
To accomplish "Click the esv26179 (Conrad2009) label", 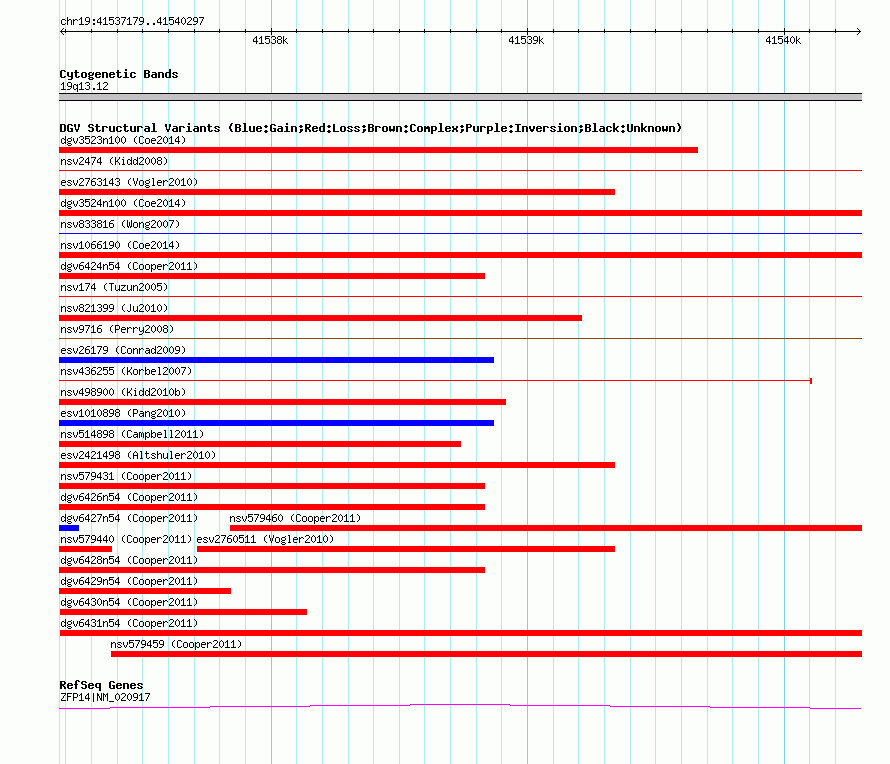I will [x=123, y=350].
